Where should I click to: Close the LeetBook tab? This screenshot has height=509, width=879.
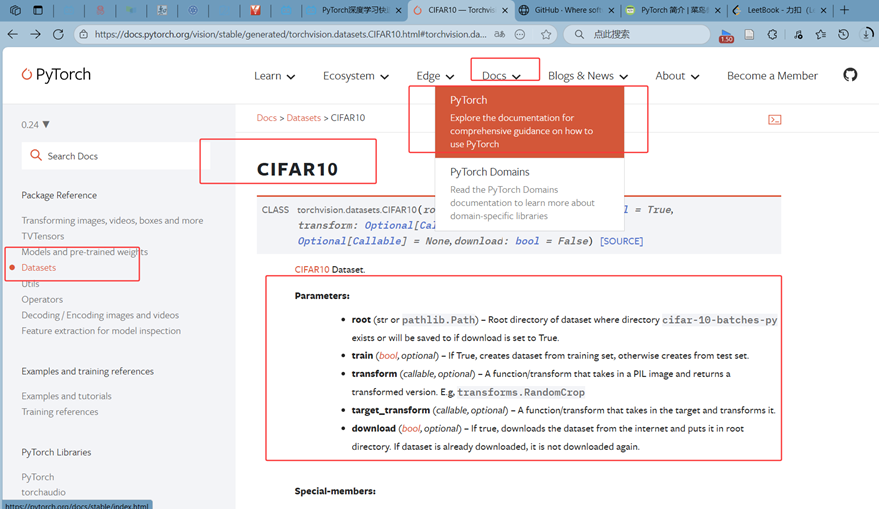(824, 10)
